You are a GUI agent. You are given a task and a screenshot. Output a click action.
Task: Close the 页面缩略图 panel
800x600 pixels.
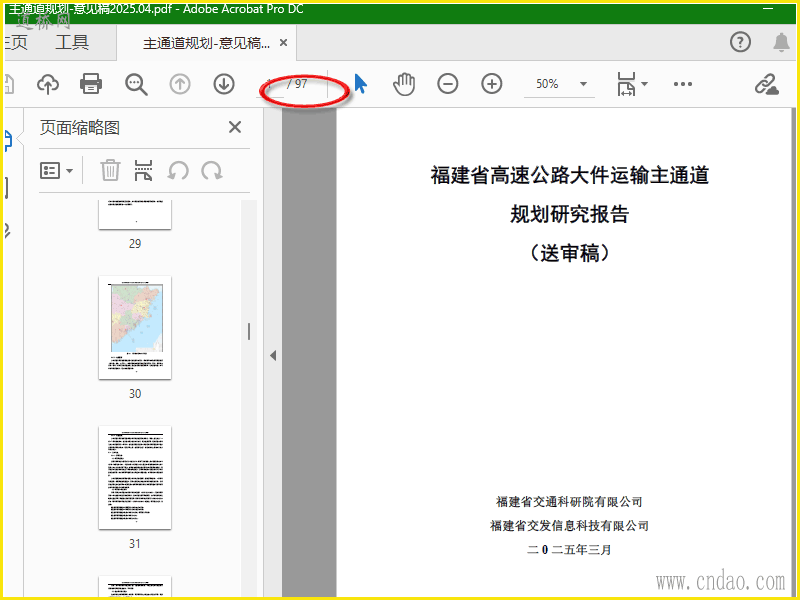point(235,127)
